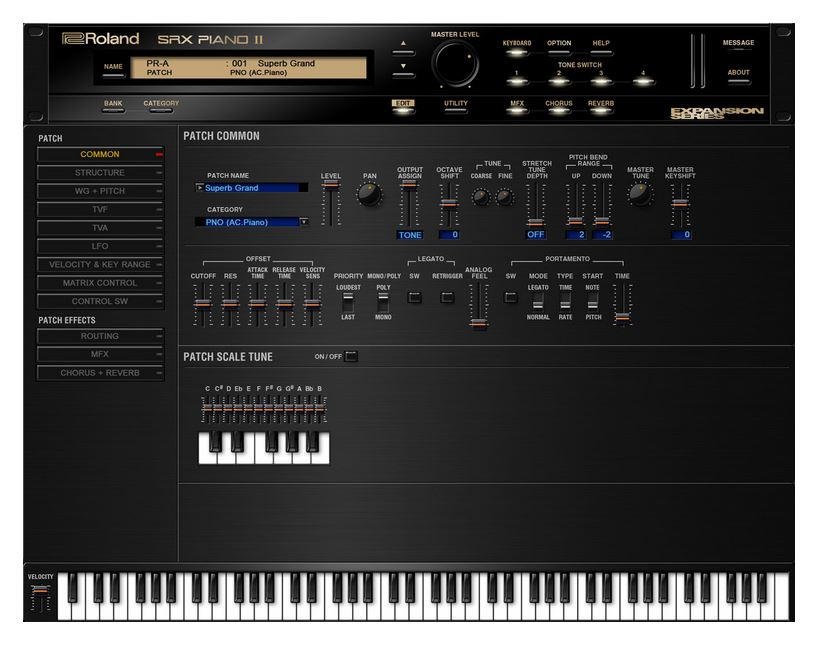
Task: Click the Pitch Bend Down value -2
Action: (602, 234)
